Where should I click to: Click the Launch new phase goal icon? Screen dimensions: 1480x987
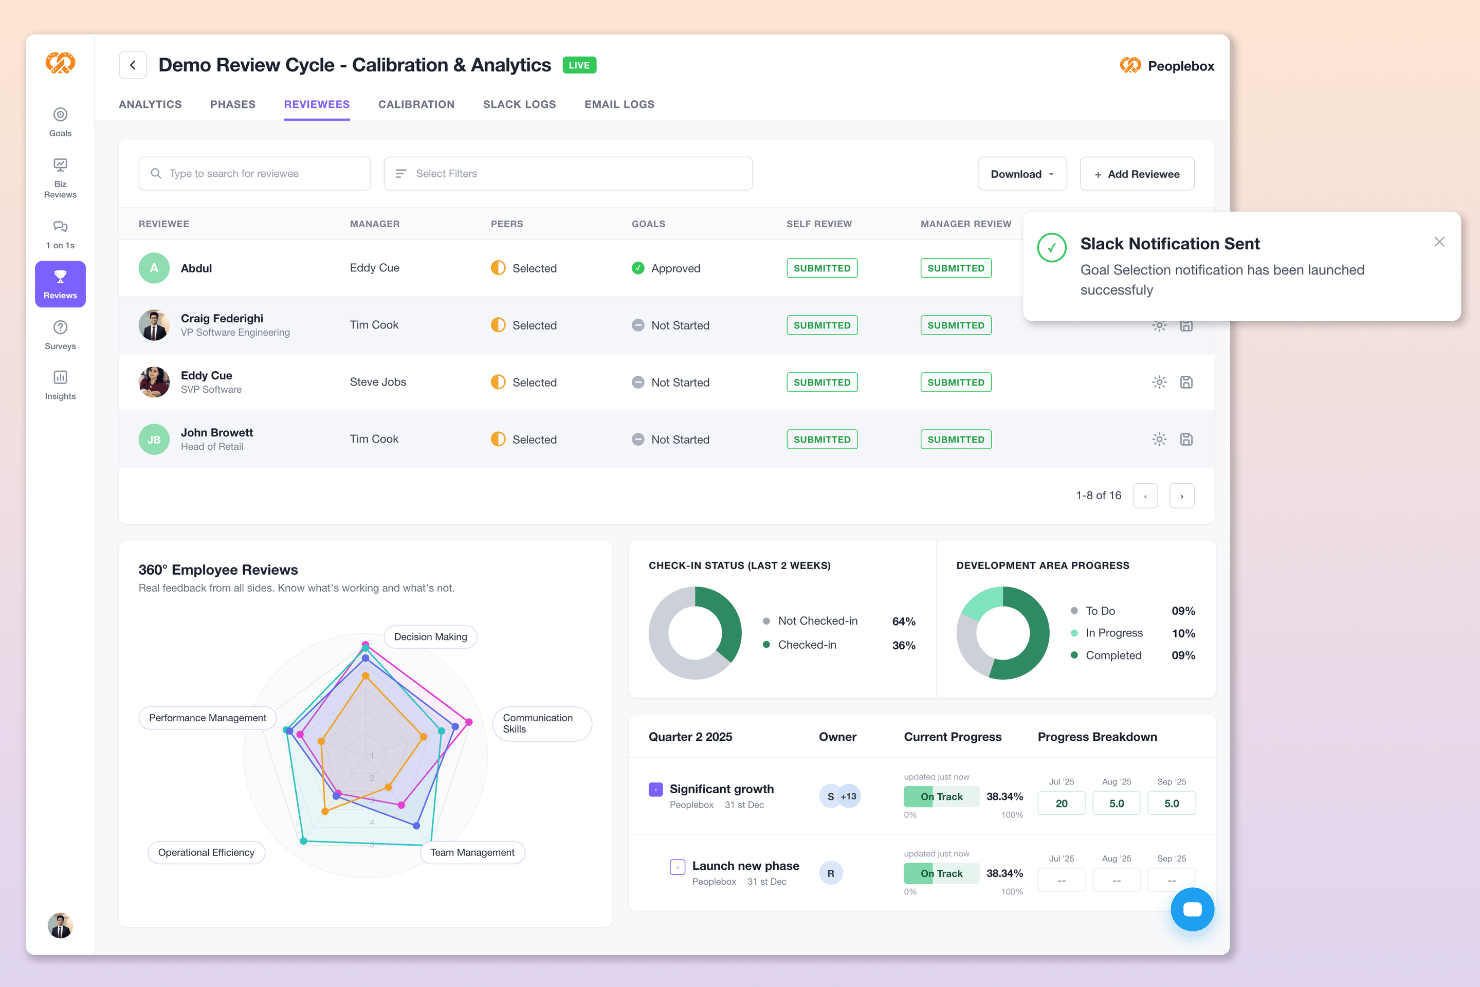678,867
